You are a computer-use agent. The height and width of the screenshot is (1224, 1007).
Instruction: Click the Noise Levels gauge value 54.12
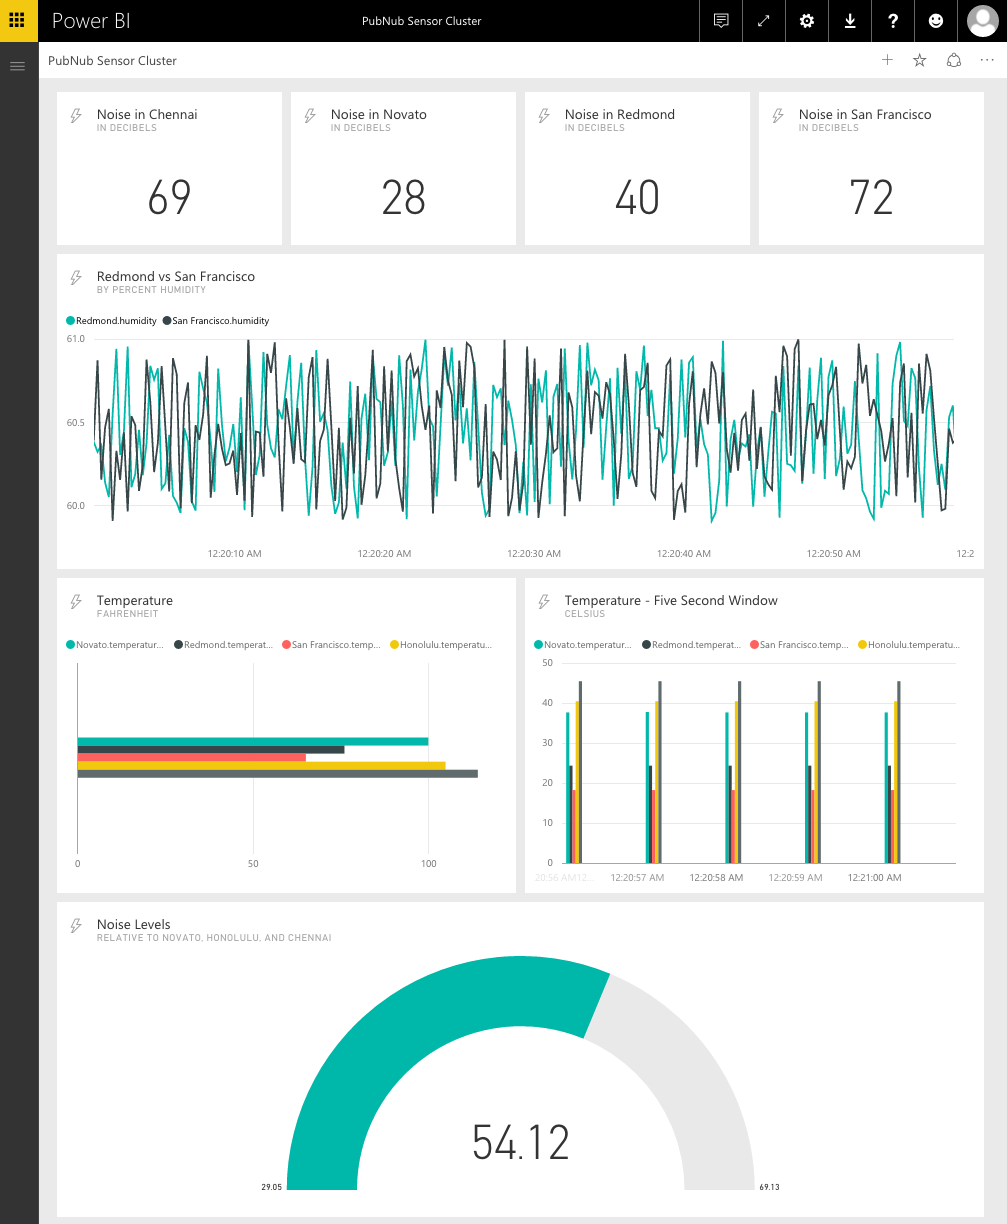(x=520, y=1142)
